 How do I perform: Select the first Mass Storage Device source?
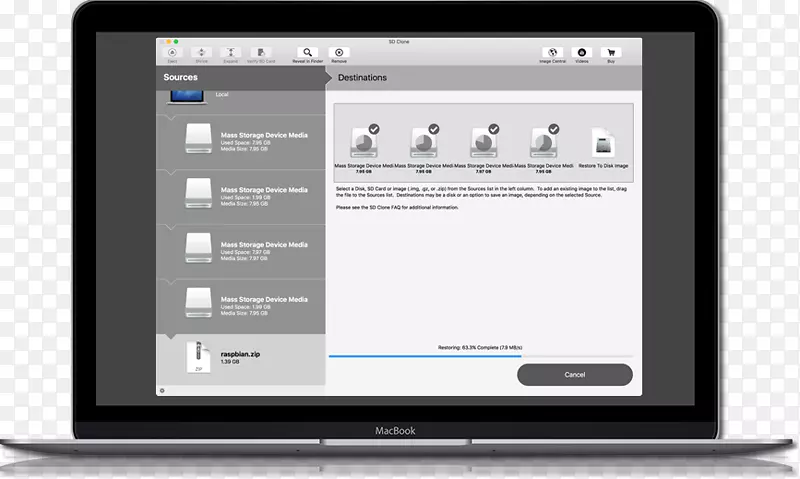click(x=240, y=140)
